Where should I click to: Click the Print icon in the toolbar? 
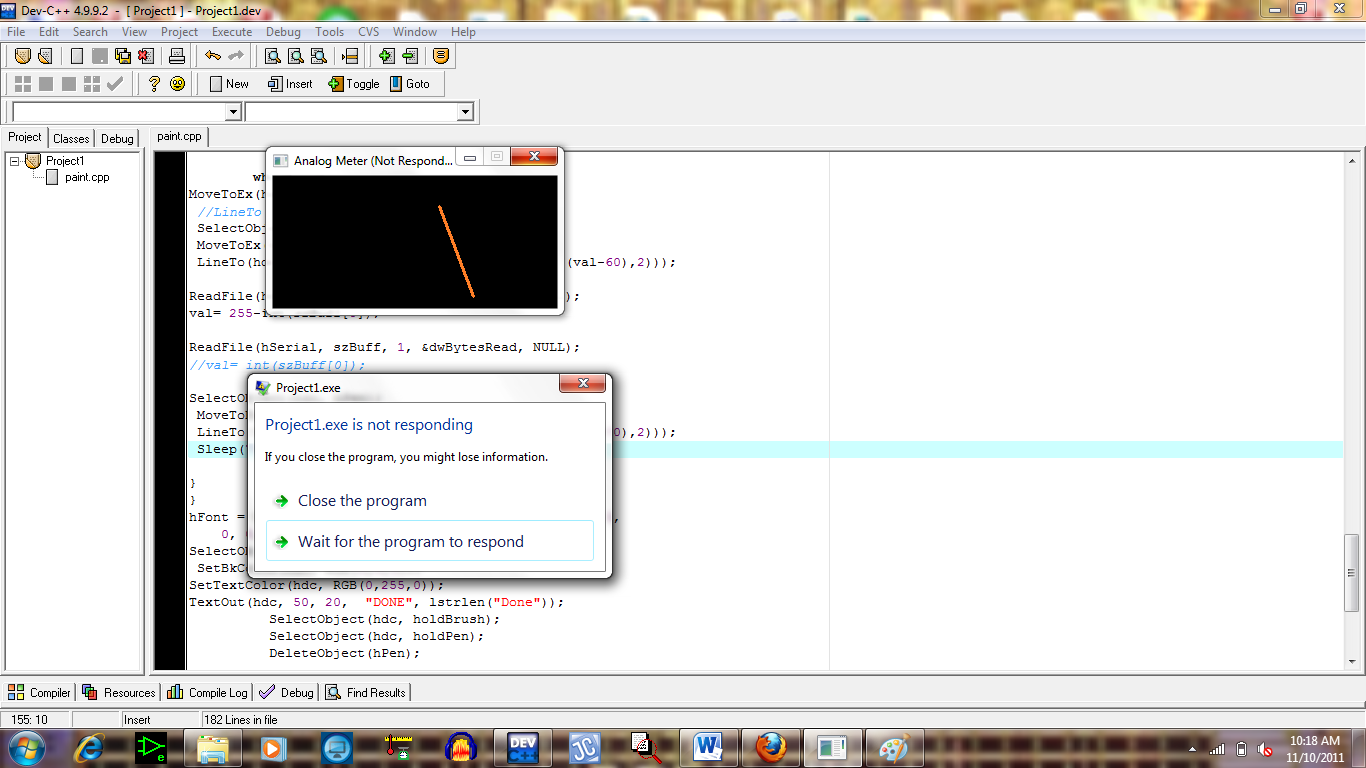point(176,56)
